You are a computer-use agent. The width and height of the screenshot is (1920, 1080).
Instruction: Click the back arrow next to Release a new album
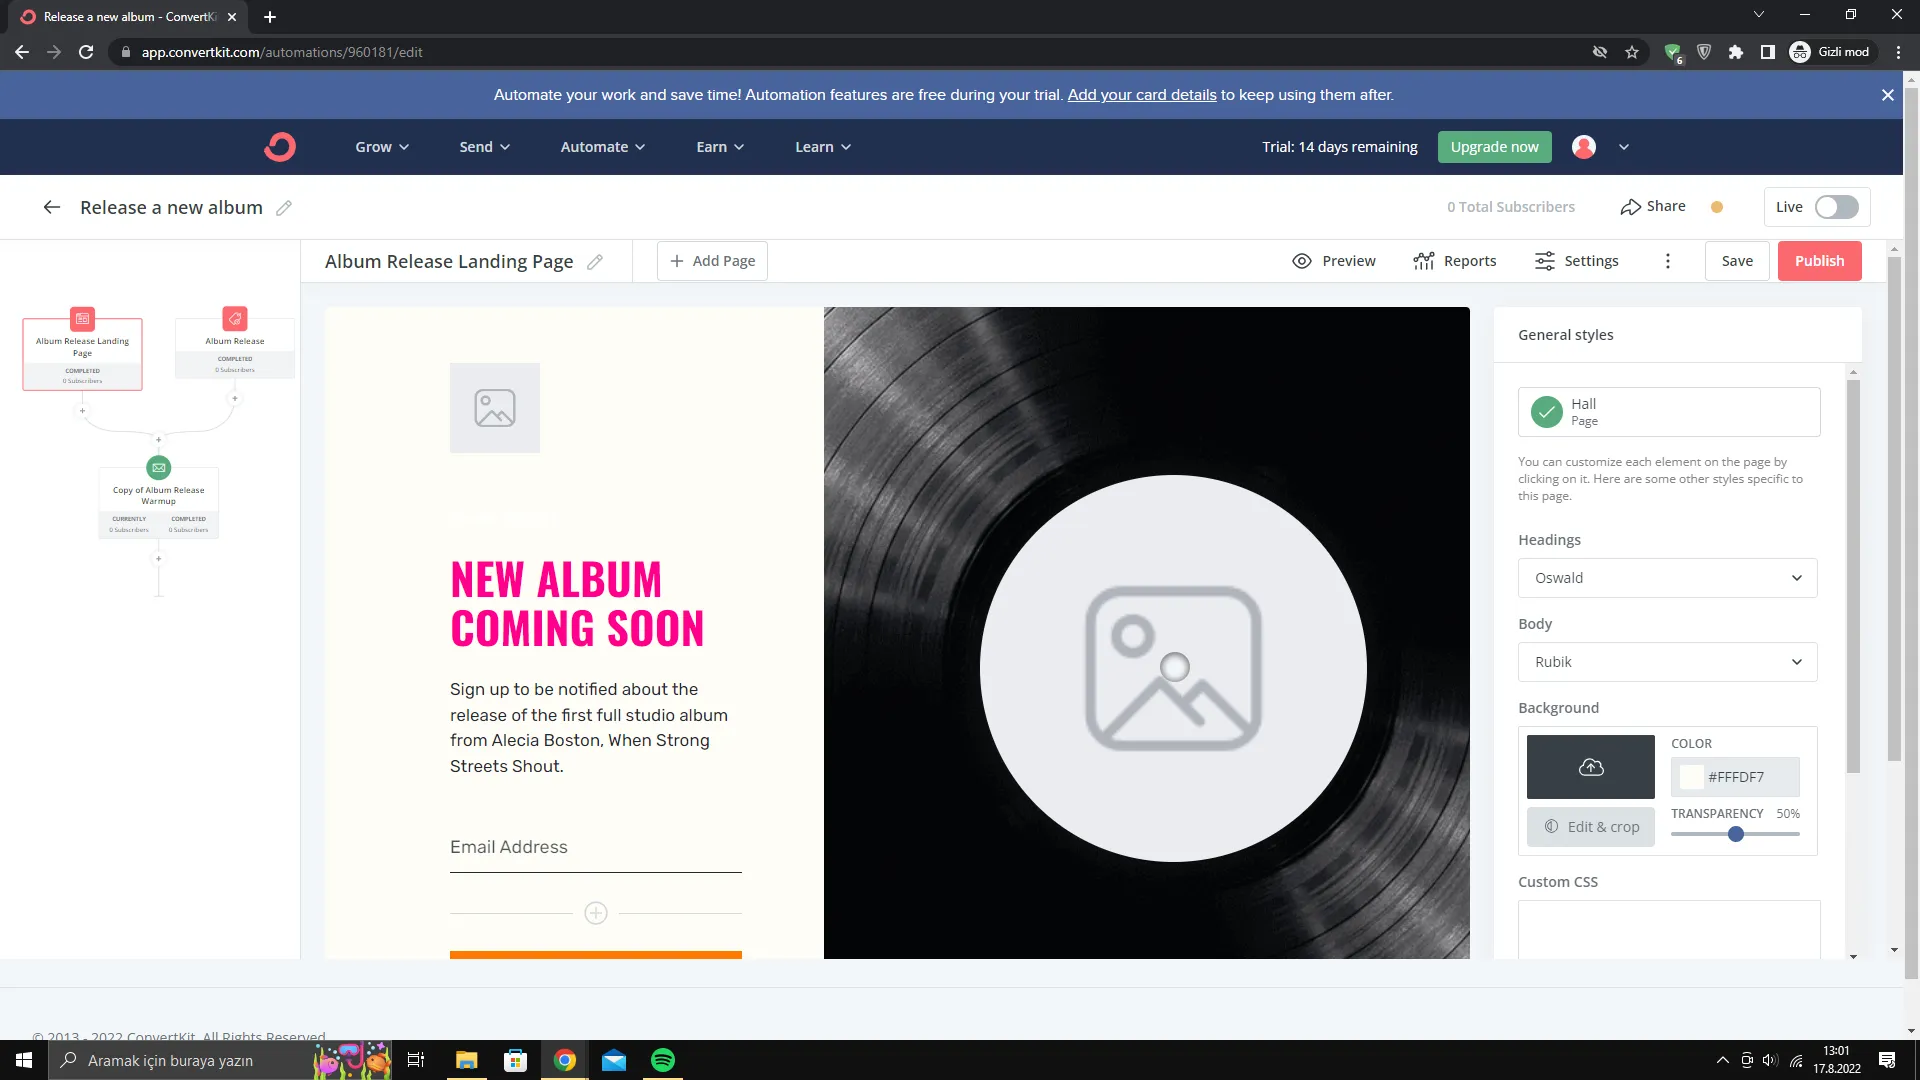52,207
